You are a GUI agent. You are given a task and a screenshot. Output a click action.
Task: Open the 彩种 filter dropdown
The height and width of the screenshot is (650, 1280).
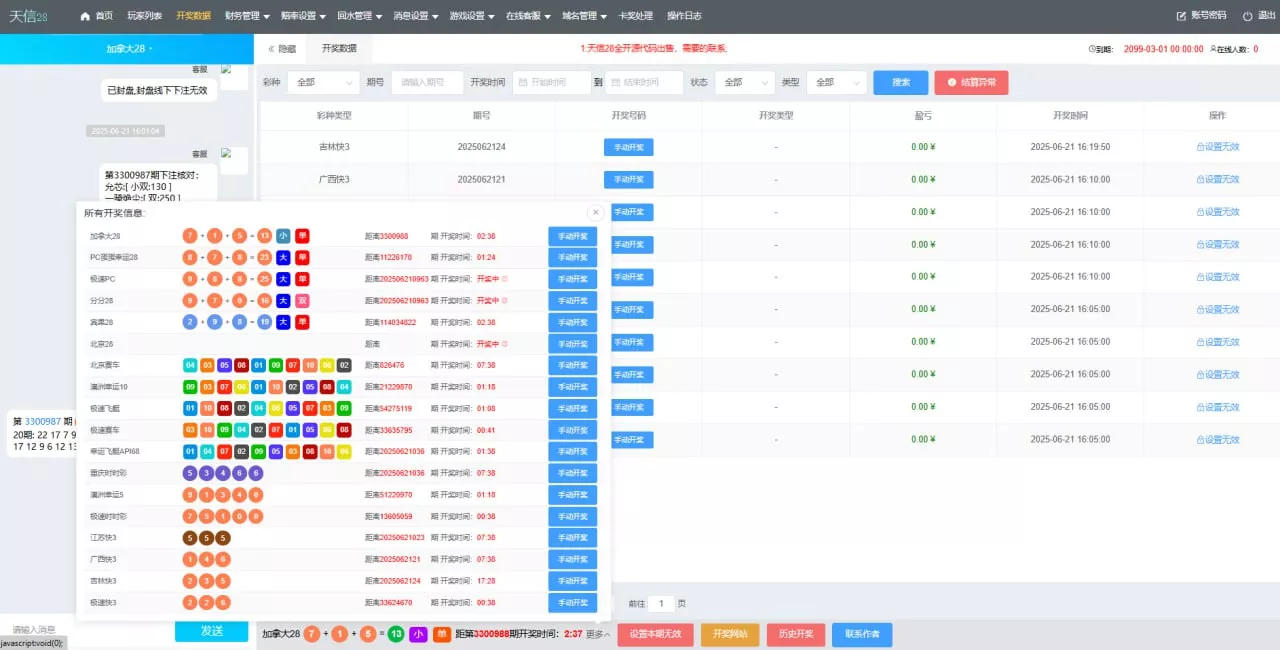(322, 84)
